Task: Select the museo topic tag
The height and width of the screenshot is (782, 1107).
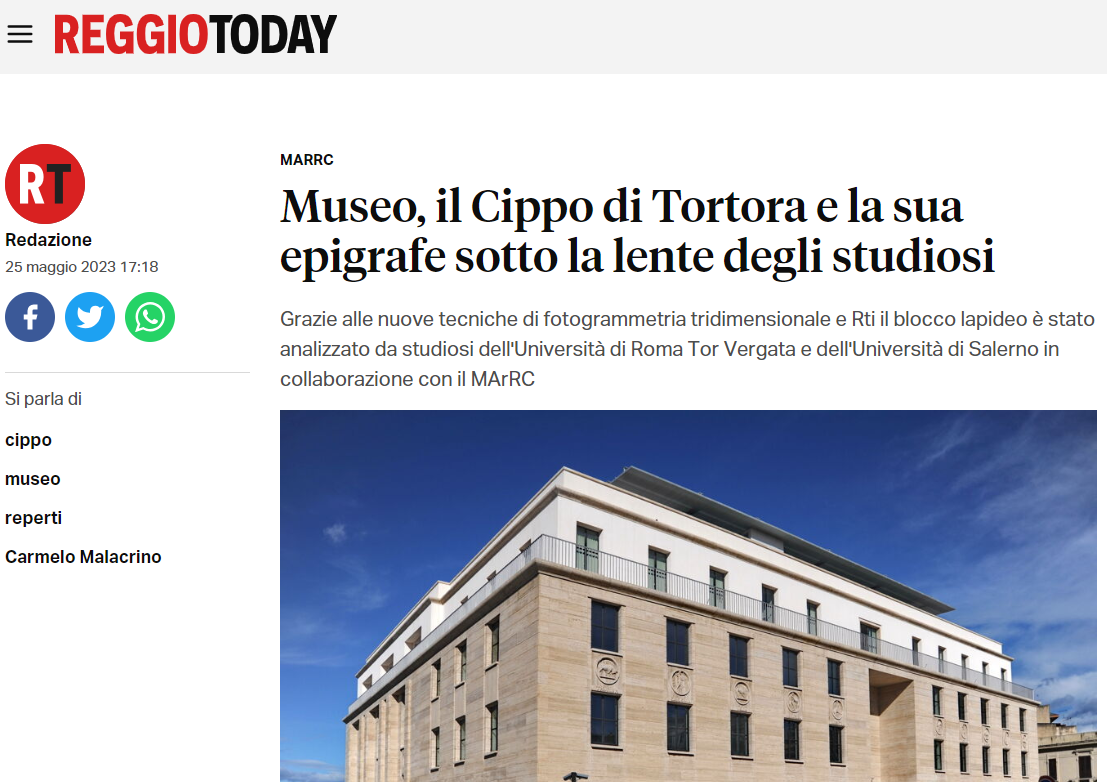Action: tap(32, 479)
